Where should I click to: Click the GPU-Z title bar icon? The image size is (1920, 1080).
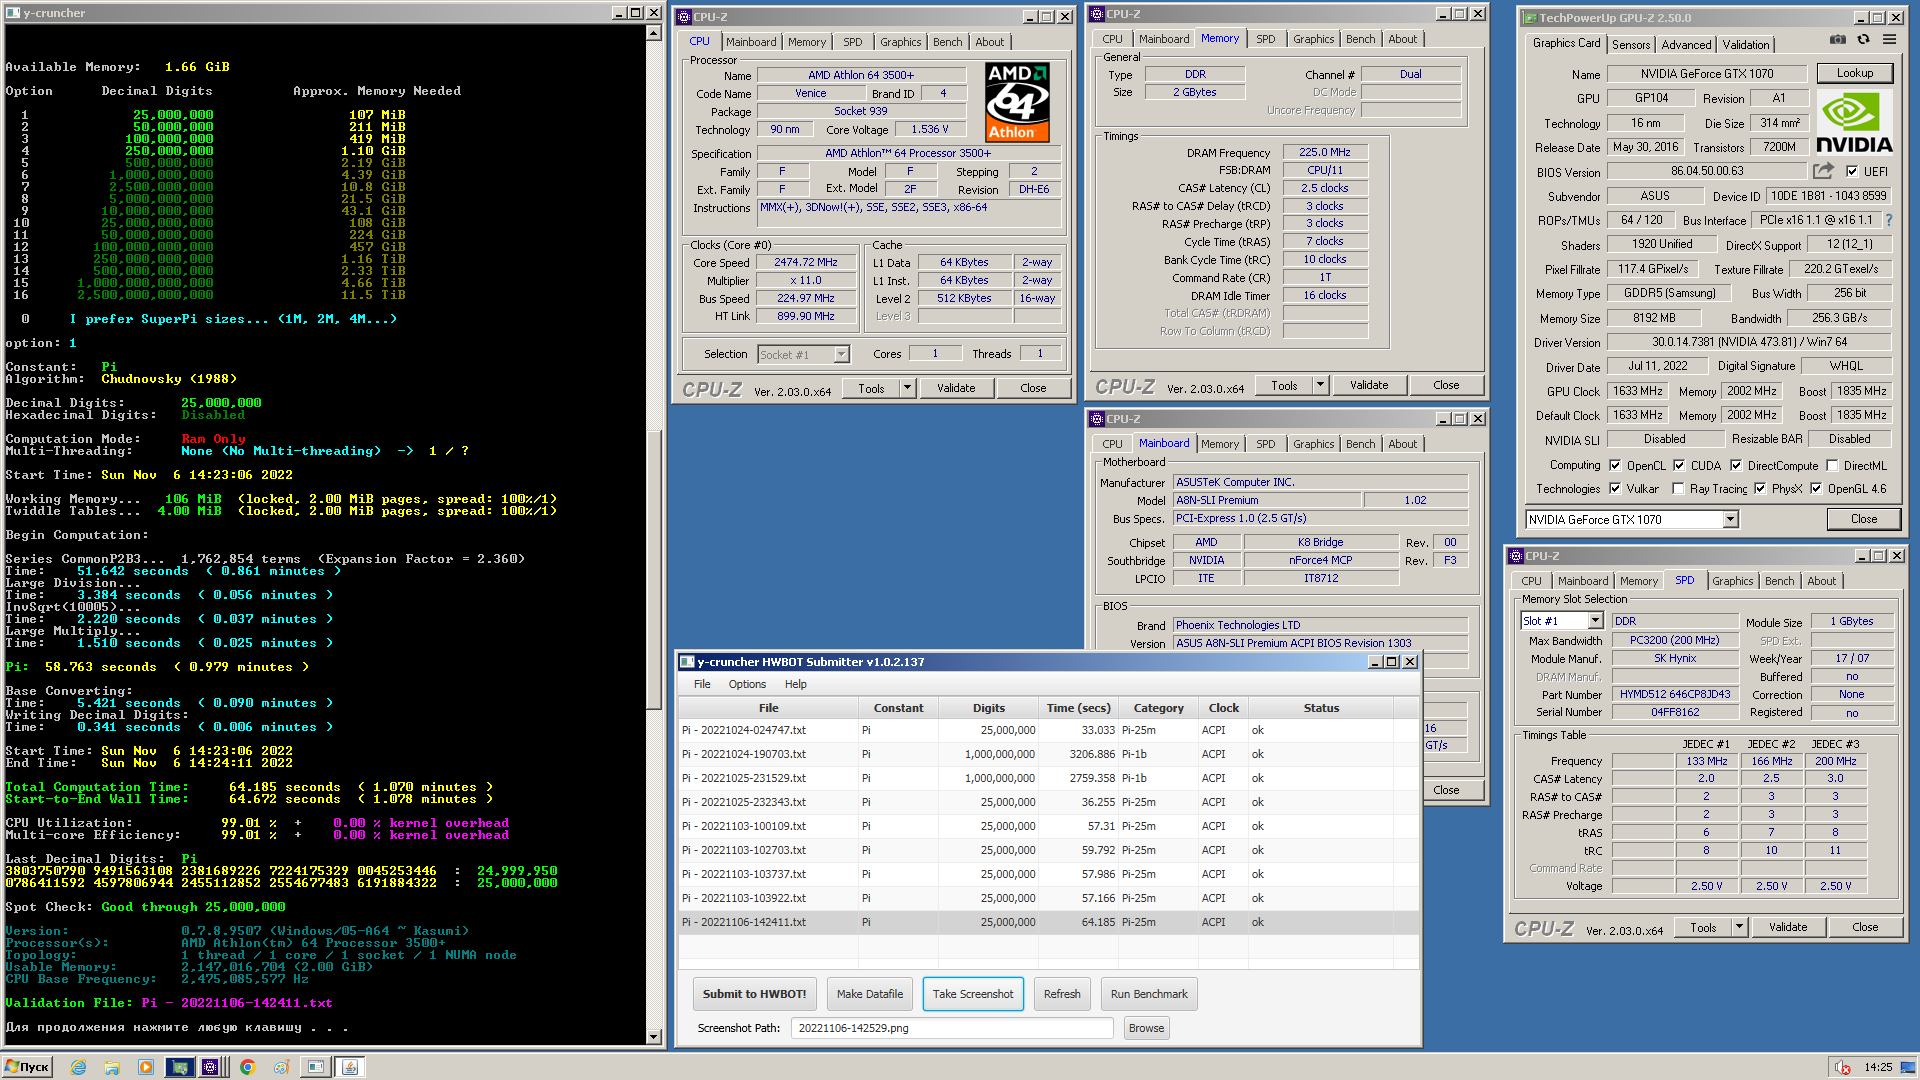point(1530,18)
